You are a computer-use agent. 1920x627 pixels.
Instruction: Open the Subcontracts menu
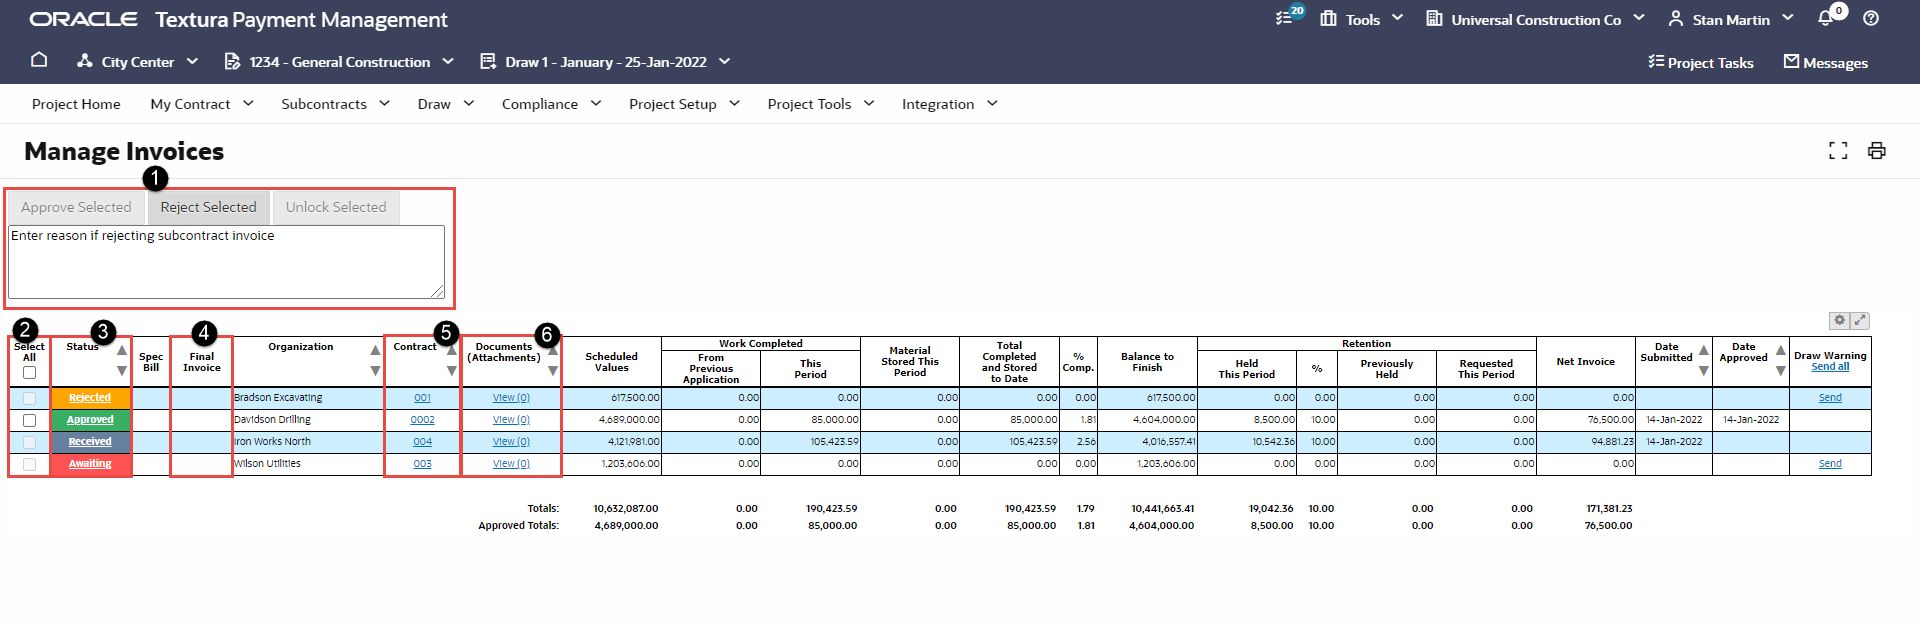coord(335,104)
